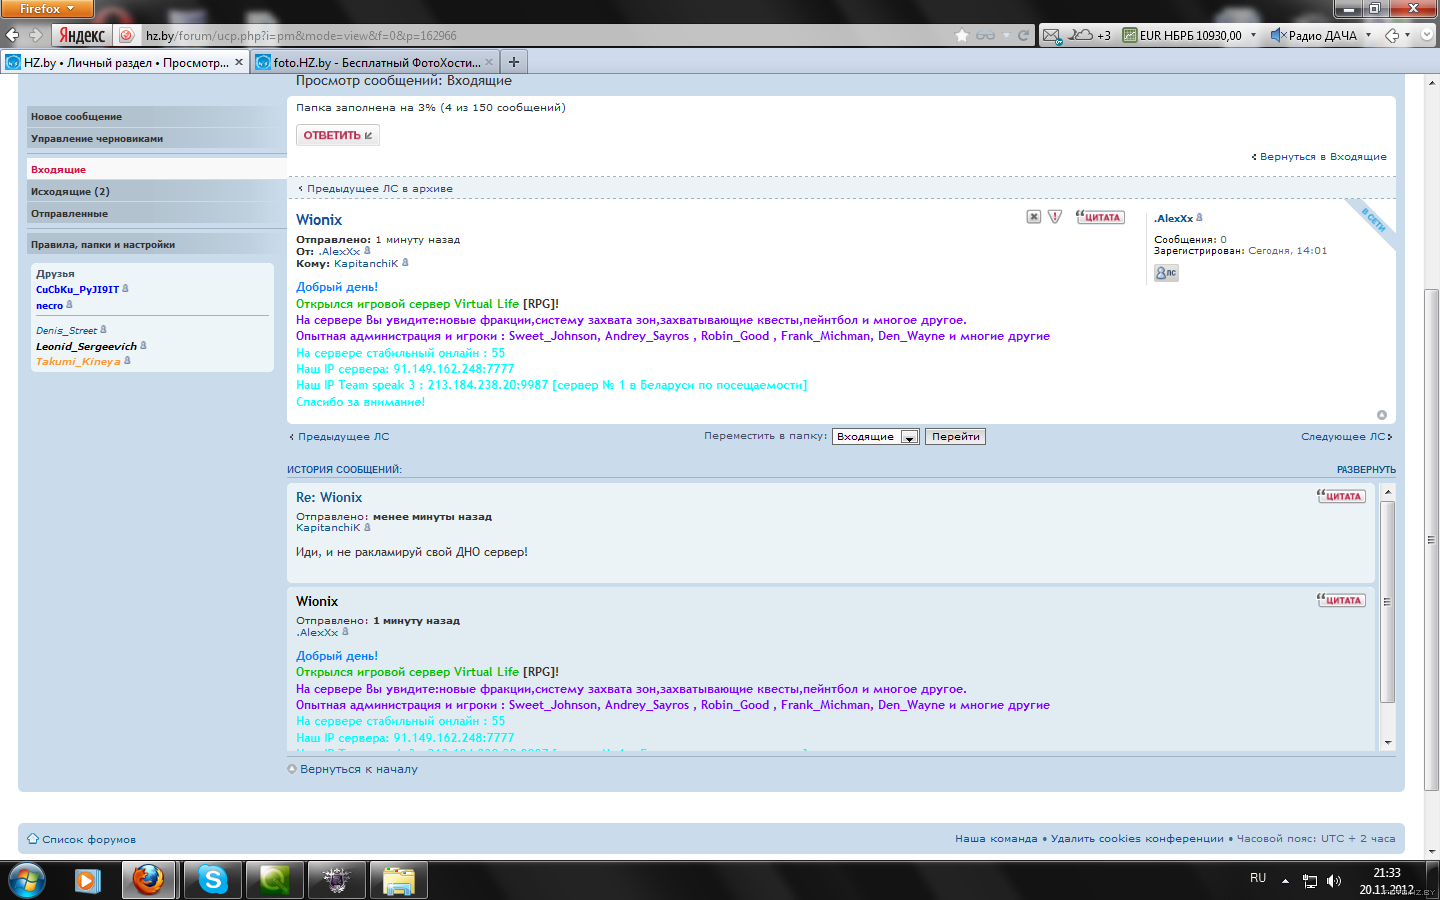Click the muted speaker radio icon
The width and height of the screenshot is (1440, 900).
(x=1277, y=35)
